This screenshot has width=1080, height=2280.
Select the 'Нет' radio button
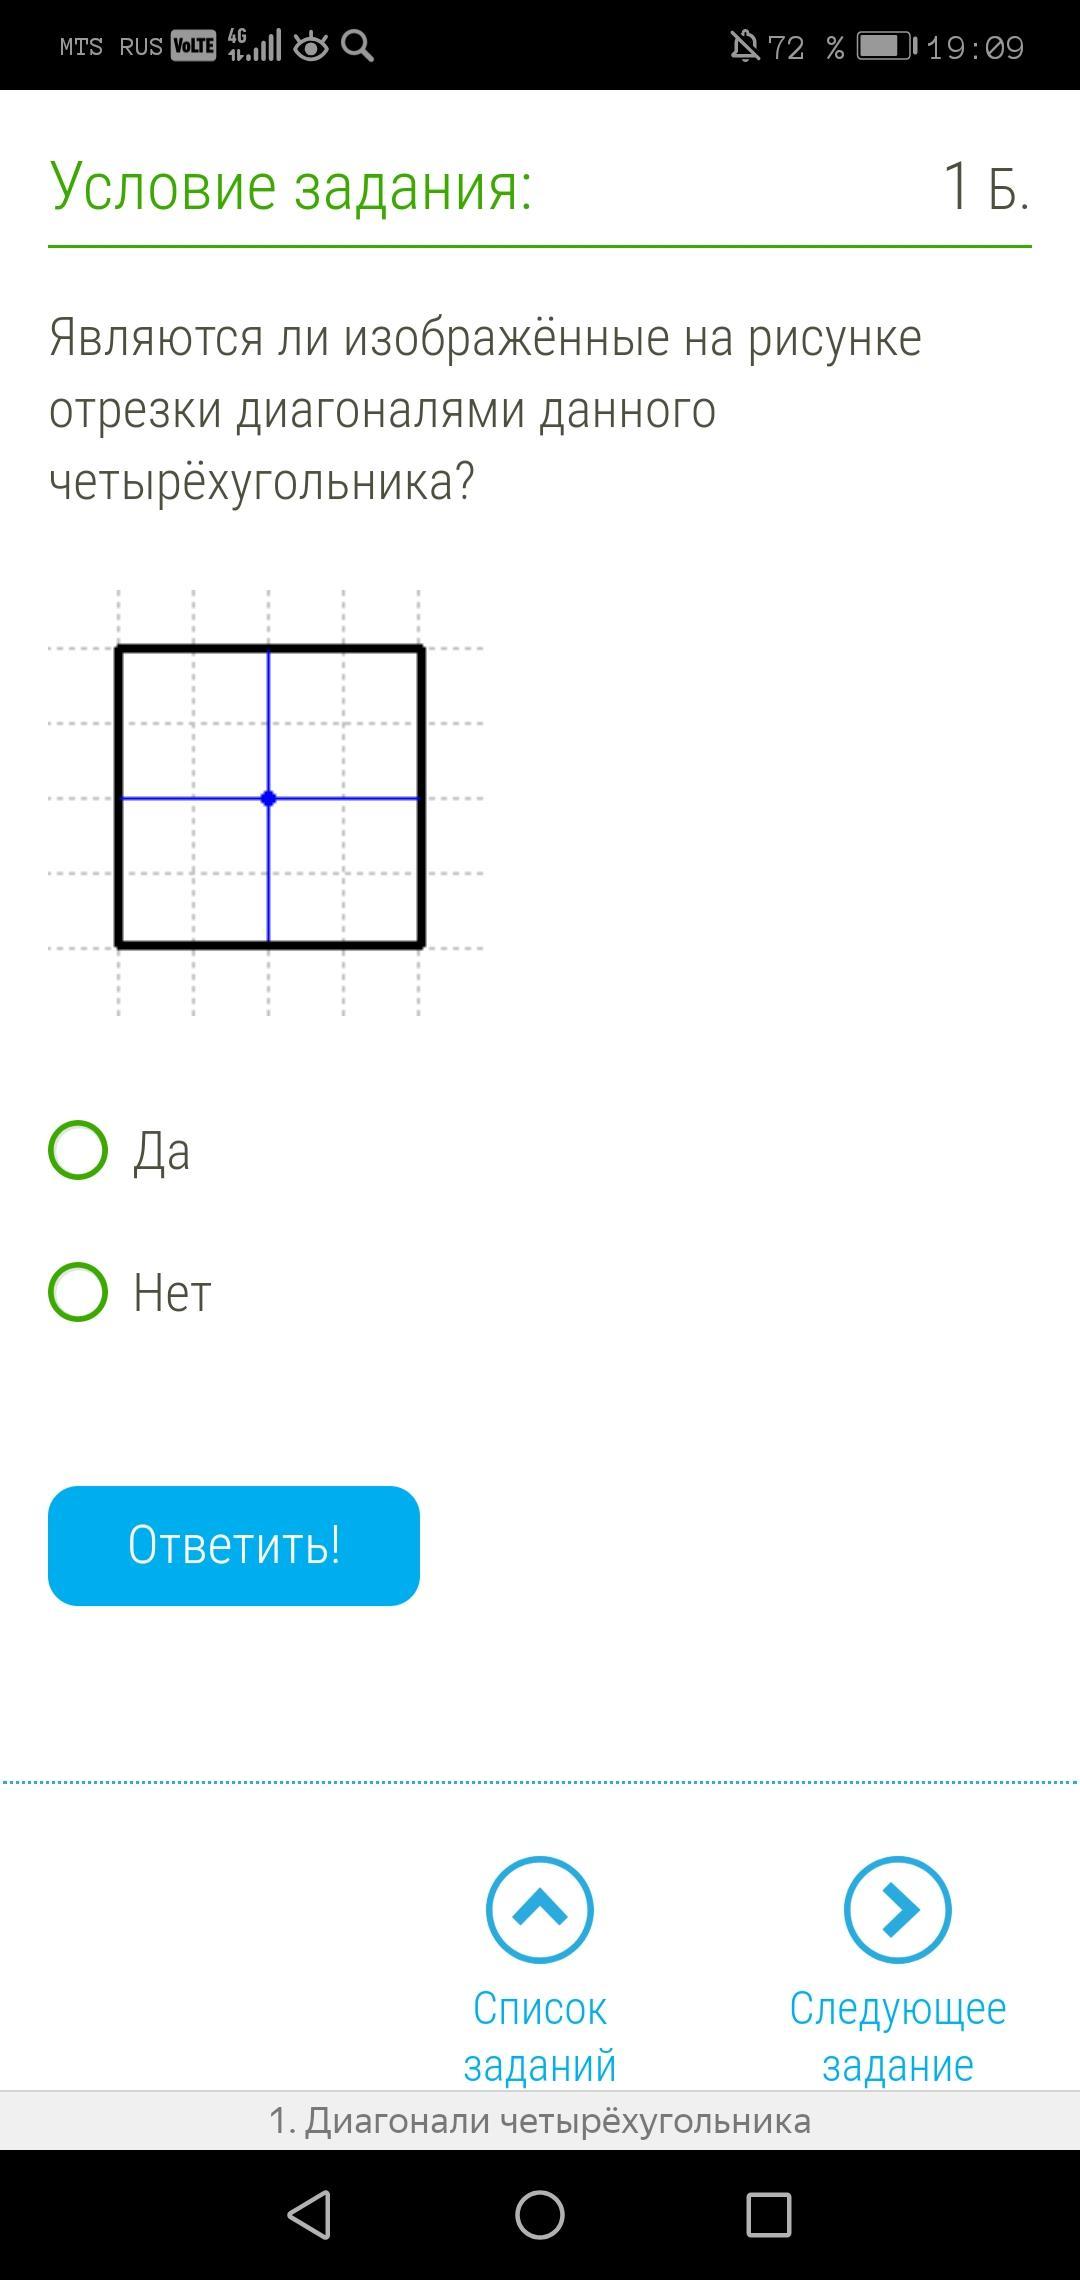click(78, 1292)
